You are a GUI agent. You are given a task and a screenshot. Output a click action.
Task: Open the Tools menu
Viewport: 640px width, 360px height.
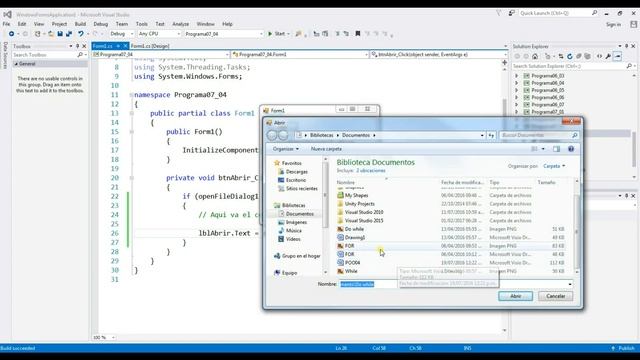tap(142, 24)
